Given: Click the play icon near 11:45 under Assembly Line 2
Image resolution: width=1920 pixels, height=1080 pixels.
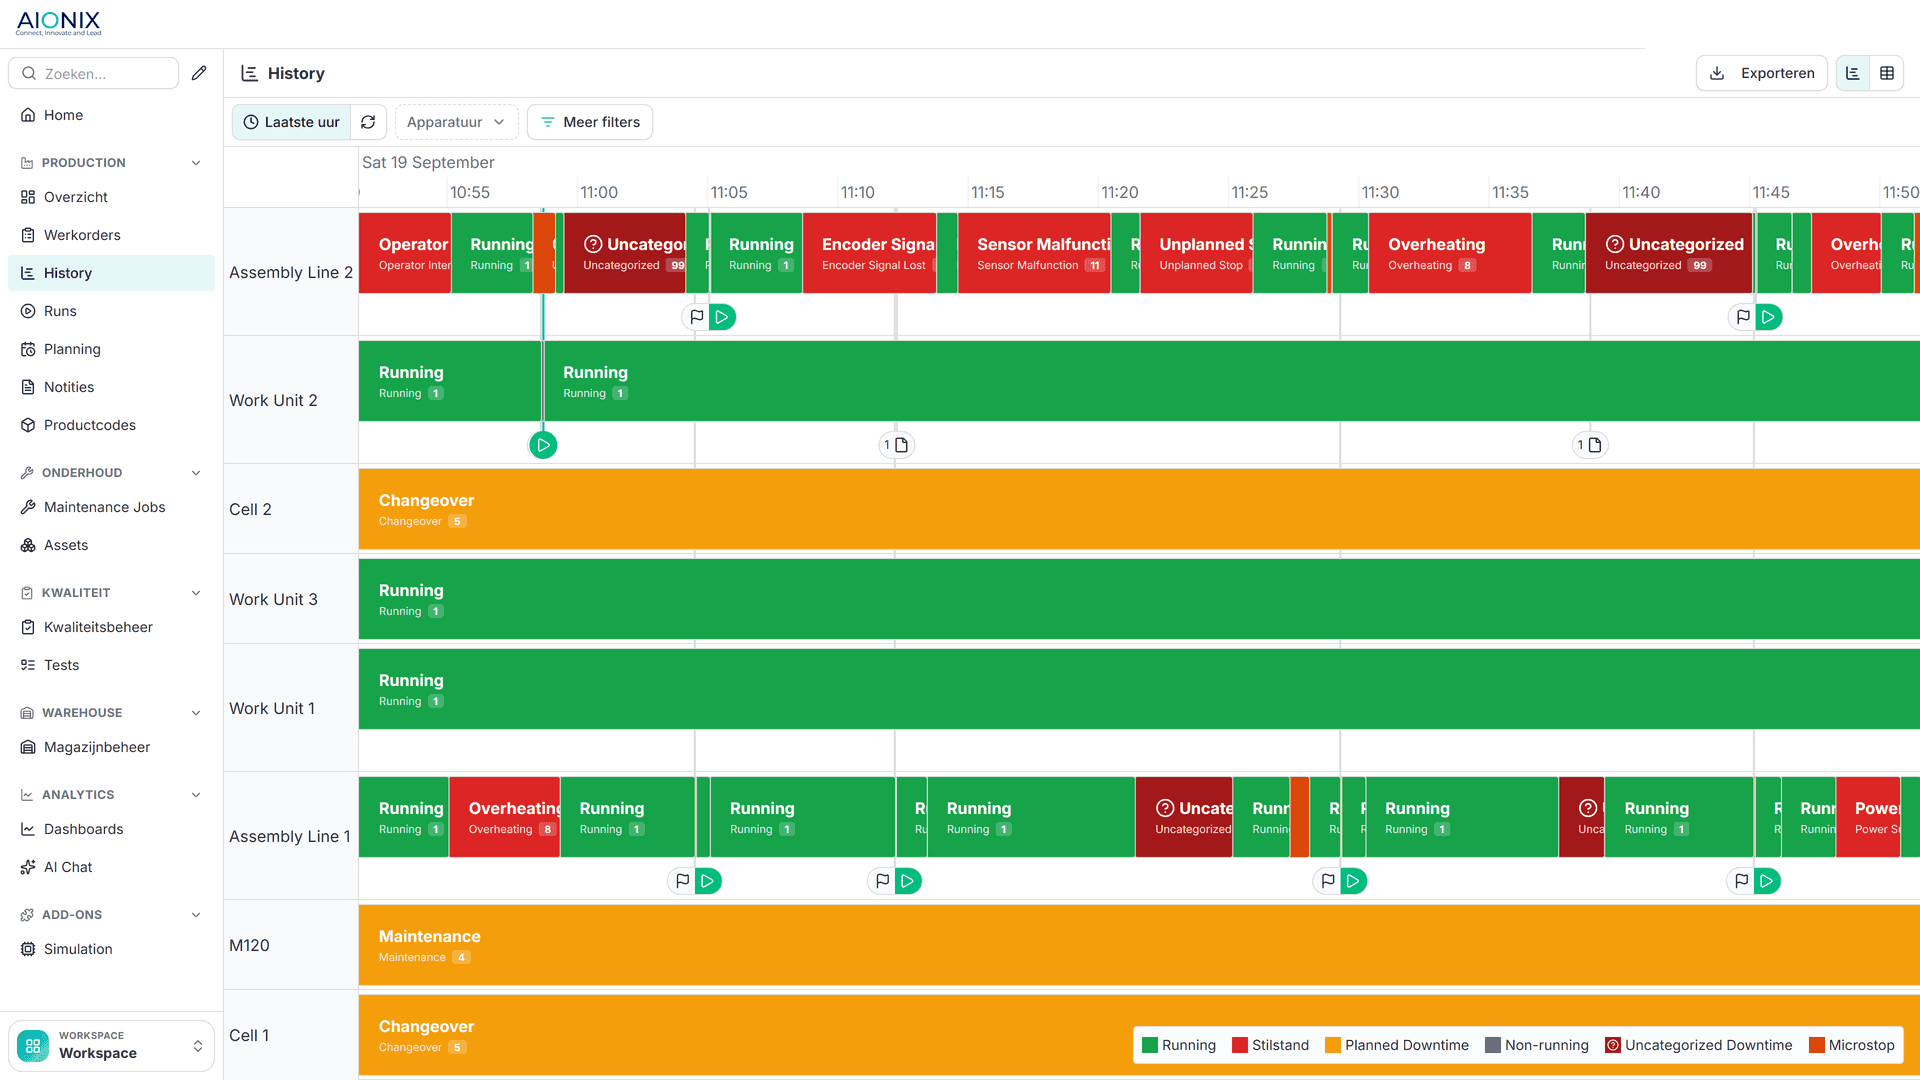Looking at the screenshot, I should point(1769,317).
